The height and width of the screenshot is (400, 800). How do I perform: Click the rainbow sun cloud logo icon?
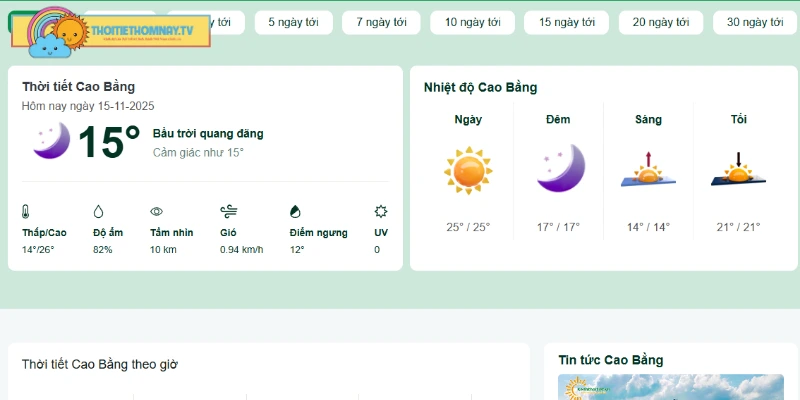click(x=57, y=32)
